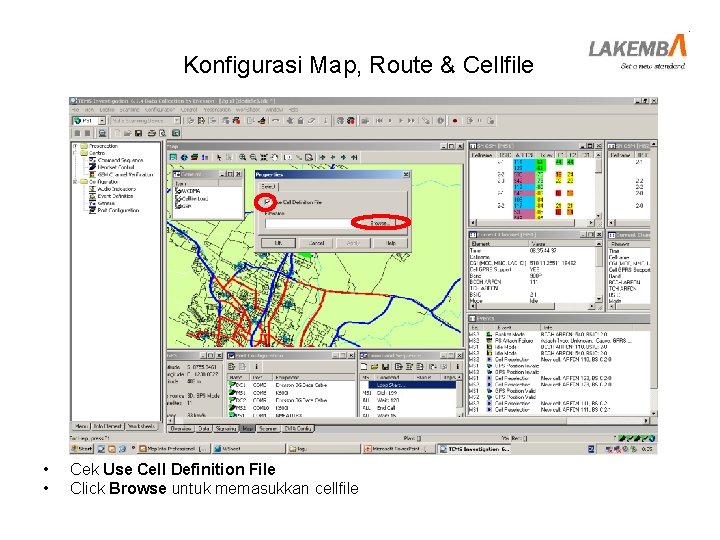720x540 pixels.
Task: Click the Windows Start button
Action: point(82,449)
